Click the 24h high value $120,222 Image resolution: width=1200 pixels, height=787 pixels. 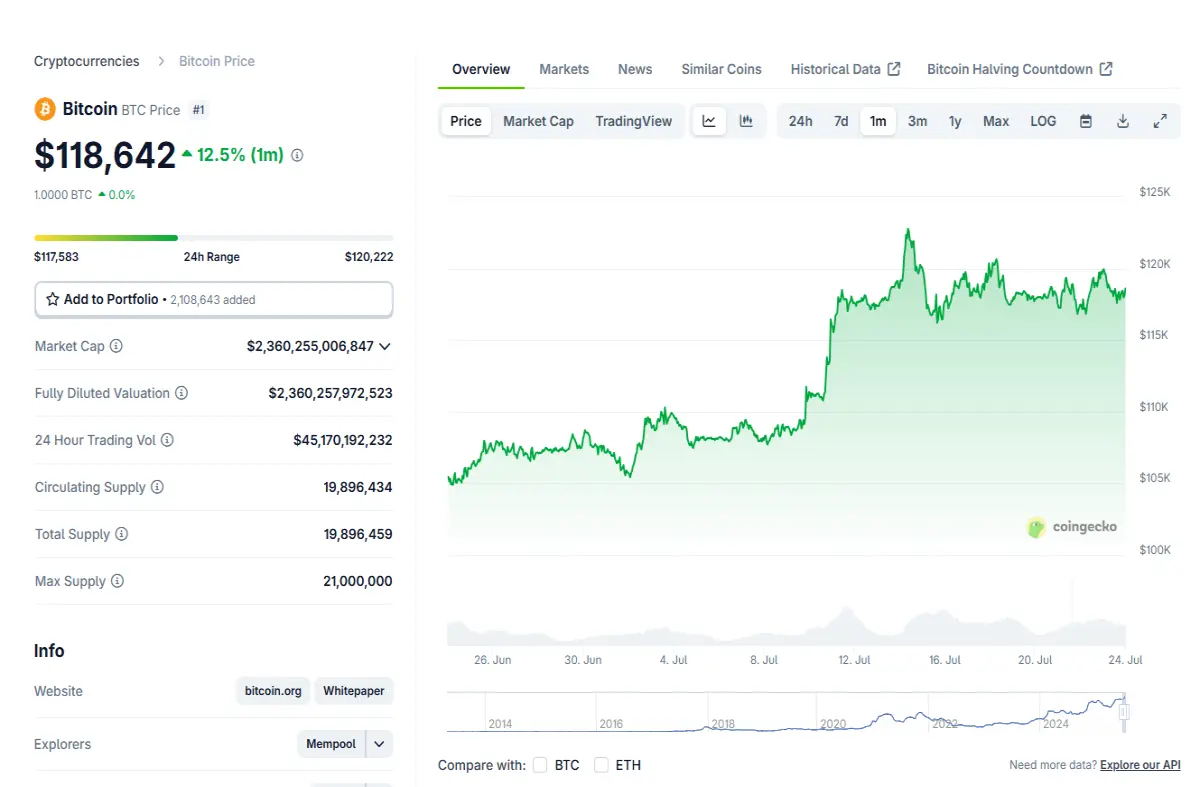click(x=369, y=257)
